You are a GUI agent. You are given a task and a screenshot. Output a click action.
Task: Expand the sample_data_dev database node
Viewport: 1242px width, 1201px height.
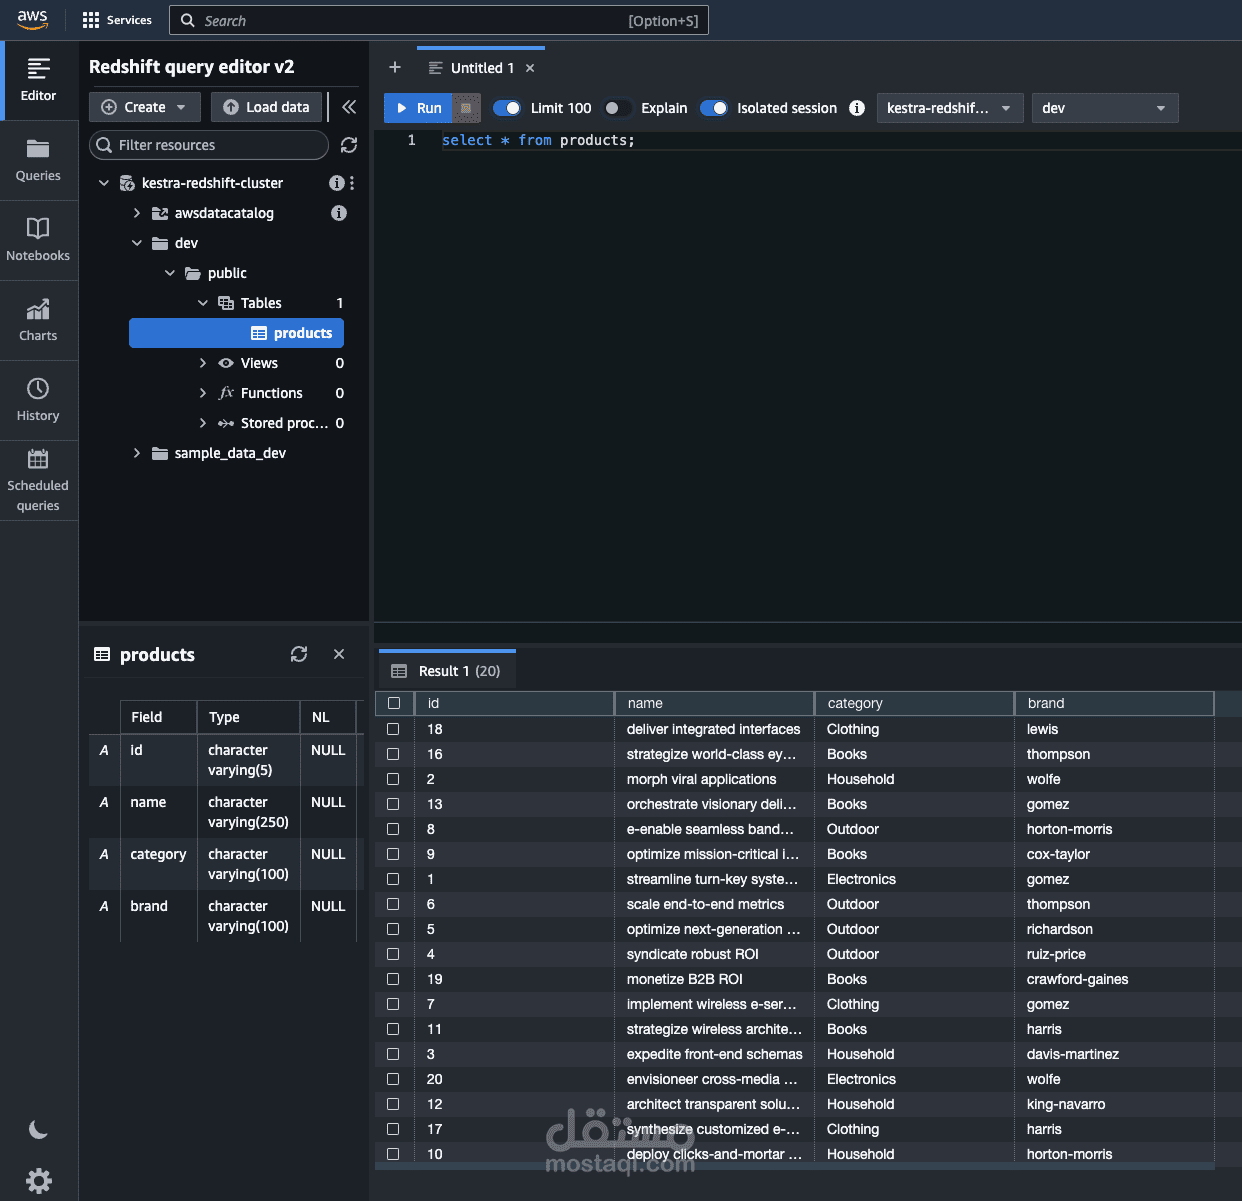point(137,453)
